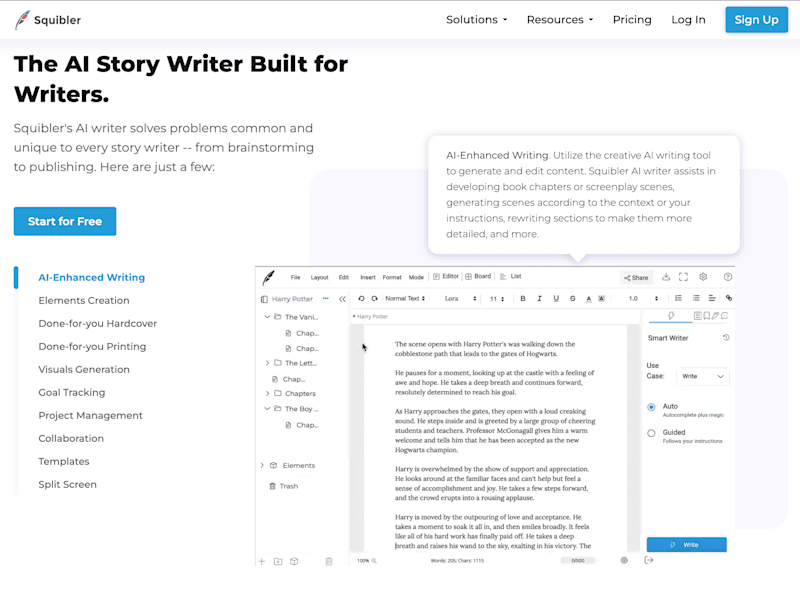Click the insert link icon
Image resolution: width=800 pixels, height=600 pixels.
coord(729,298)
